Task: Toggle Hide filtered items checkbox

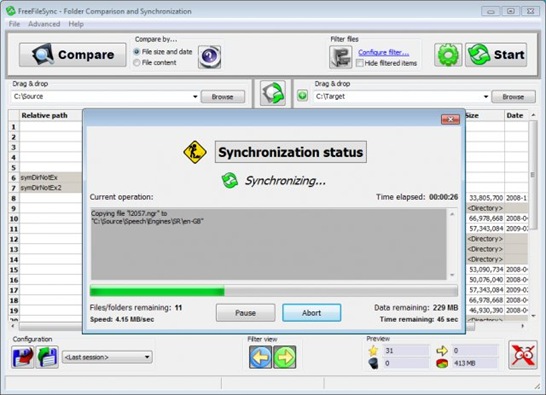Action: (x=360, y=63)
